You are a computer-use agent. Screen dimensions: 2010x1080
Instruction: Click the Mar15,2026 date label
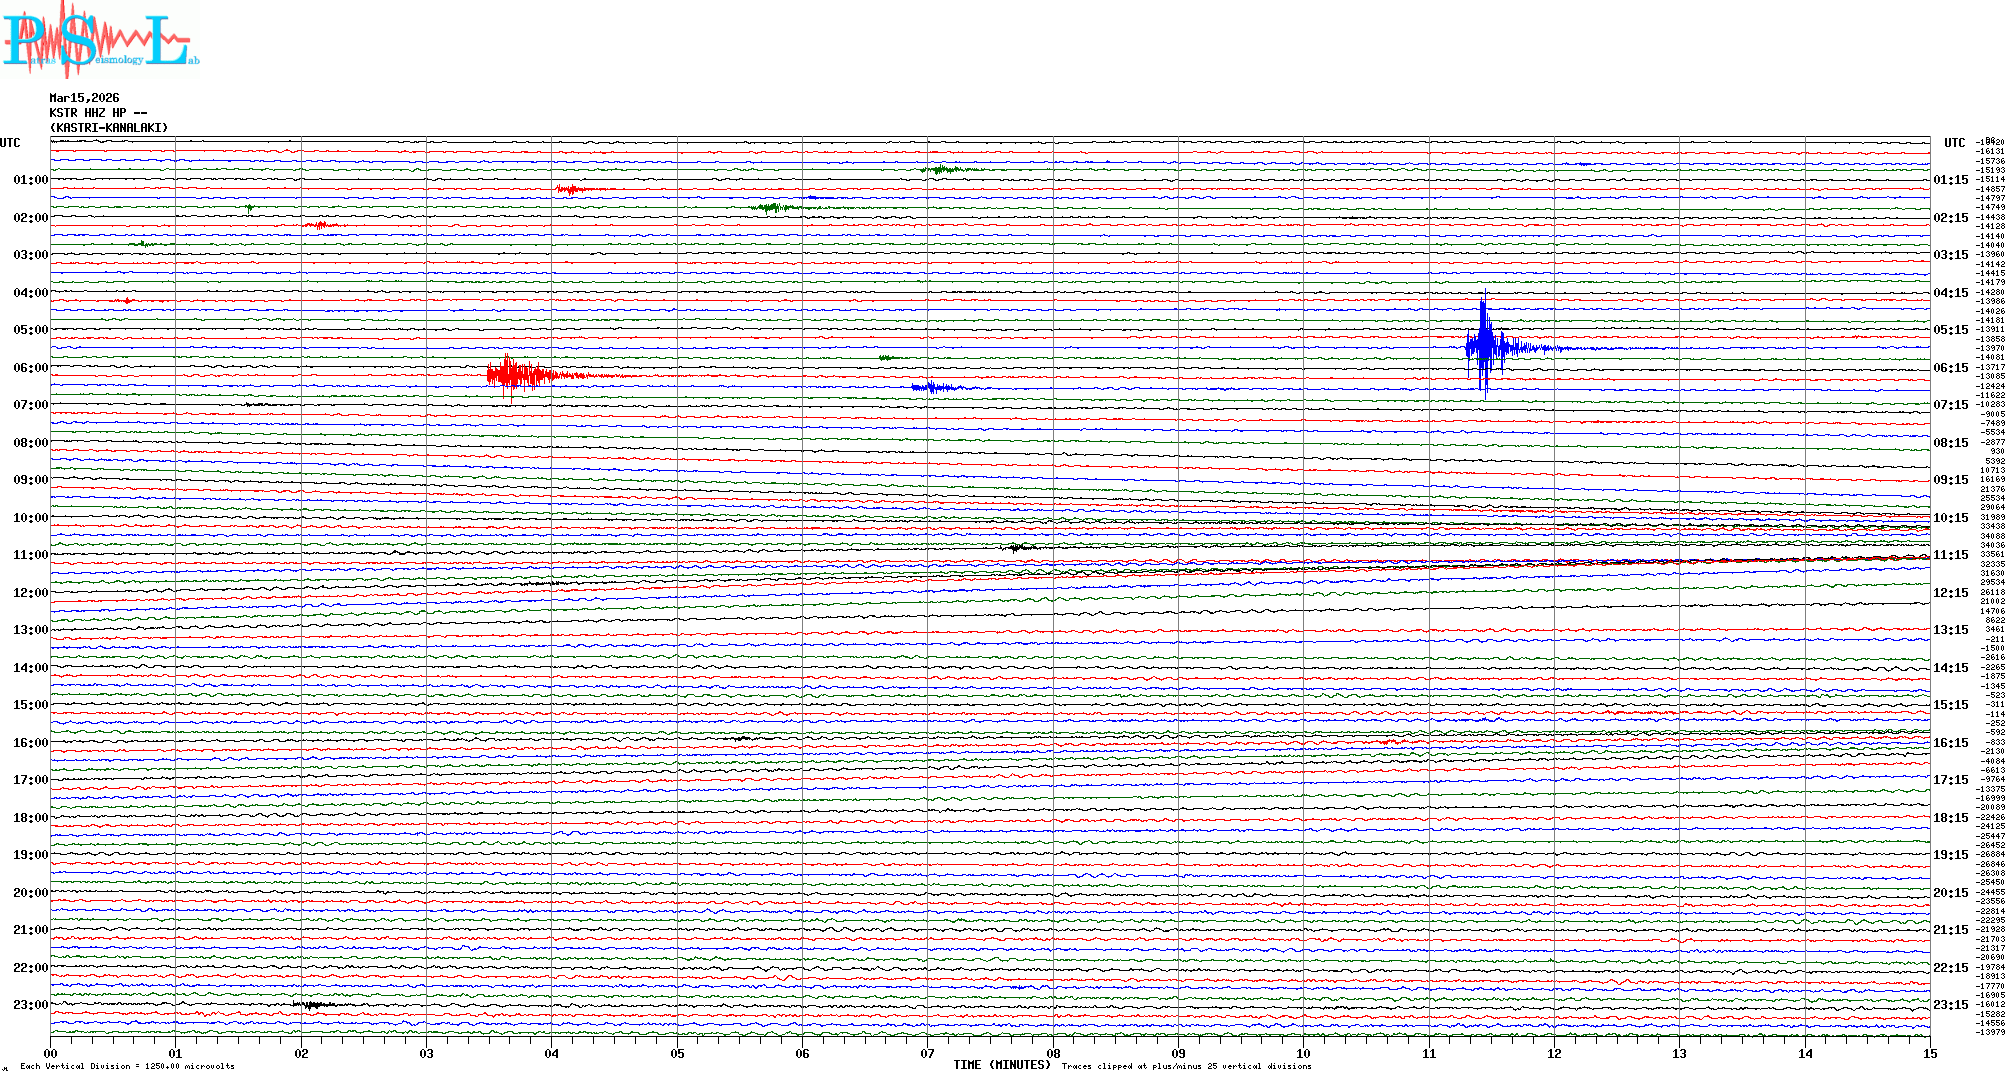84,98
